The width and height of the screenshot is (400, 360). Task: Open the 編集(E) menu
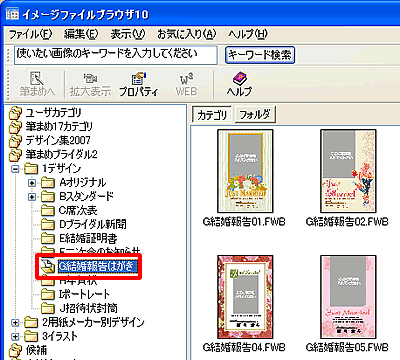81,34
